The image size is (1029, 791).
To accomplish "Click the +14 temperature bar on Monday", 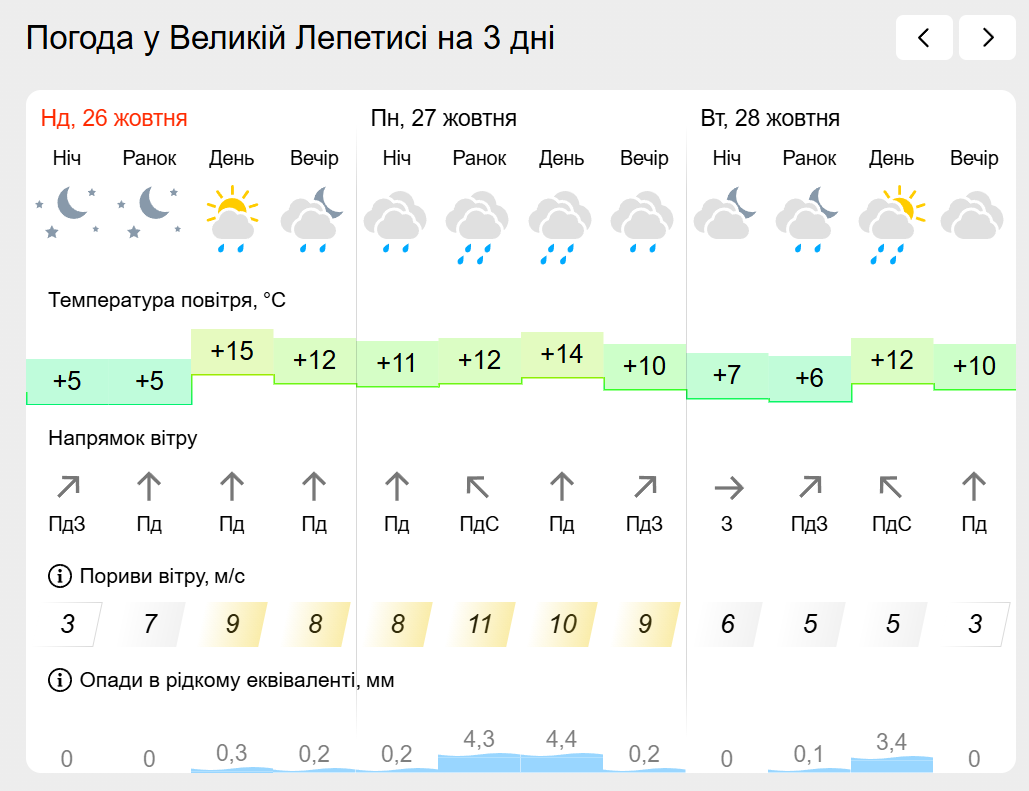I will (x=562, y=355).
